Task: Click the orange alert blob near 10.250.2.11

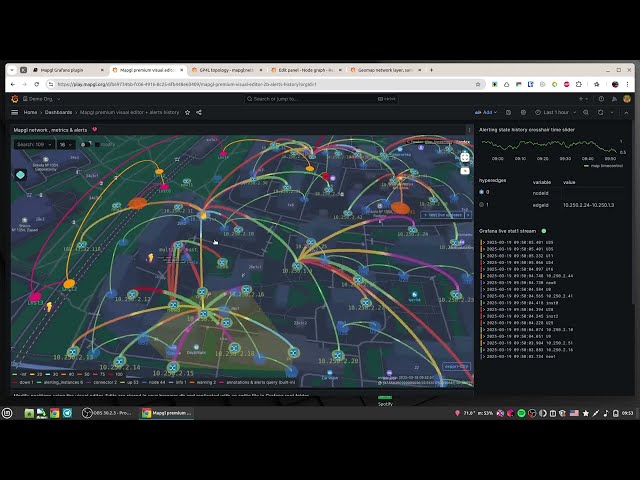Action: pos(137,203)
